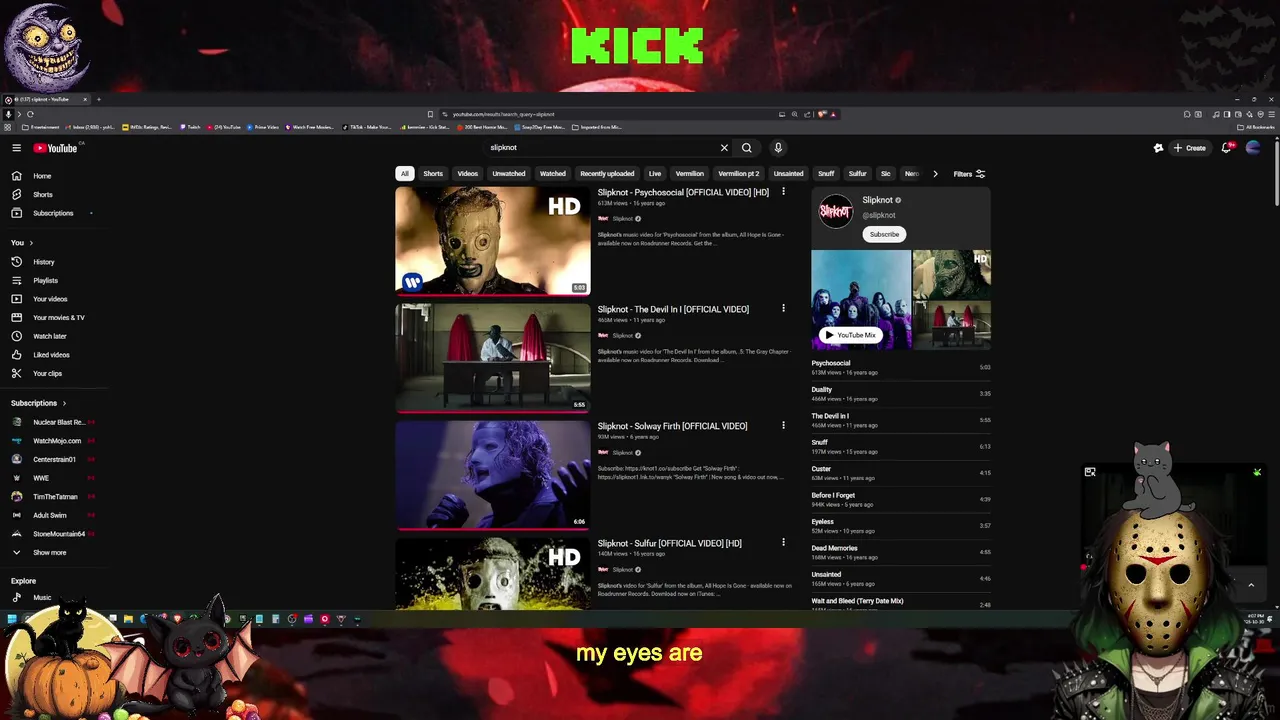Open Shorts in the sidebar
The width and height of the screenshot is (1280, 720).
42,195
